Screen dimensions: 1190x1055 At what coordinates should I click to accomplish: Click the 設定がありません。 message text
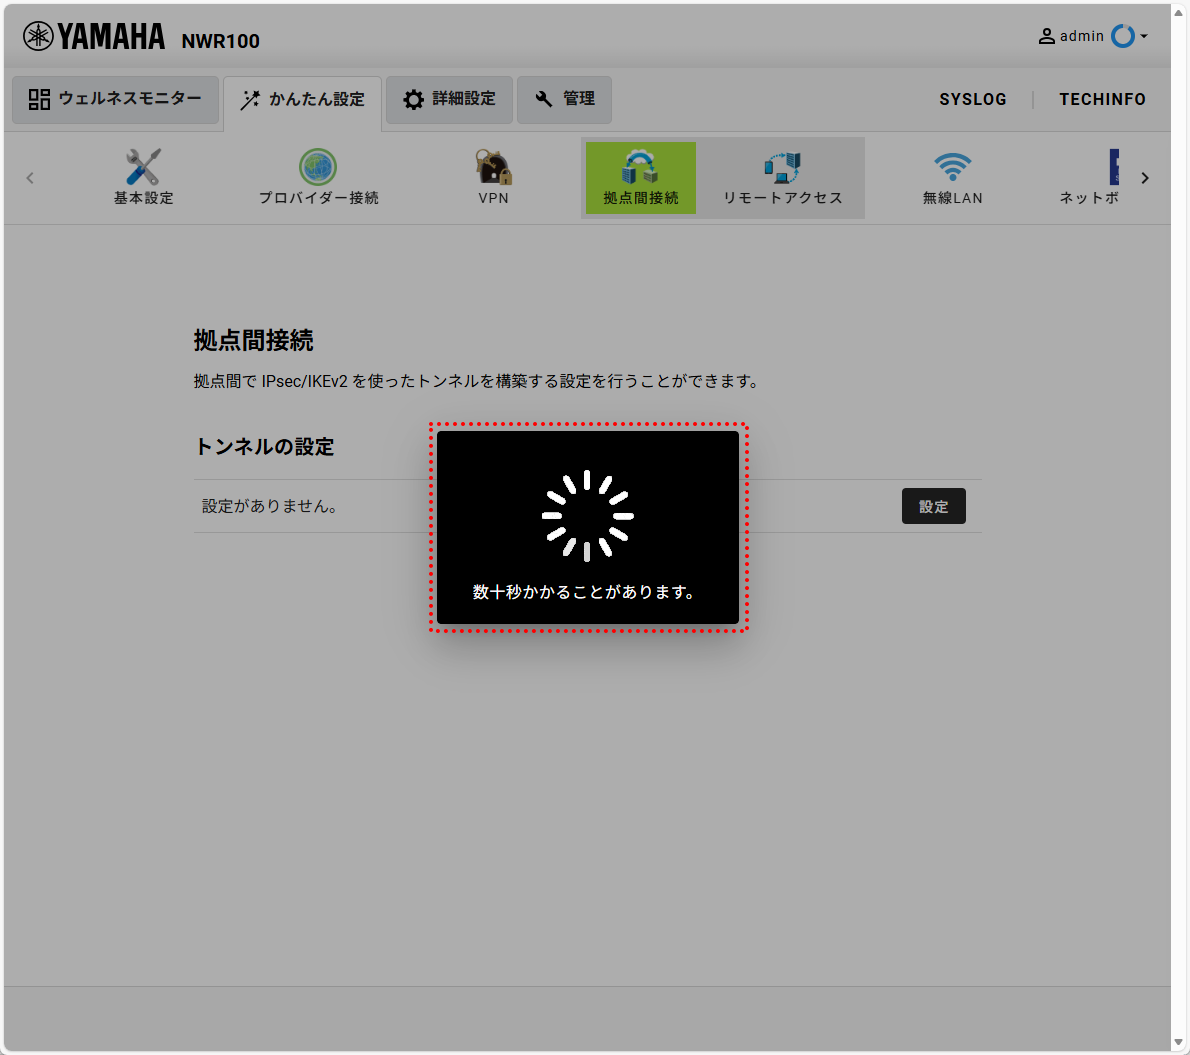269,506
